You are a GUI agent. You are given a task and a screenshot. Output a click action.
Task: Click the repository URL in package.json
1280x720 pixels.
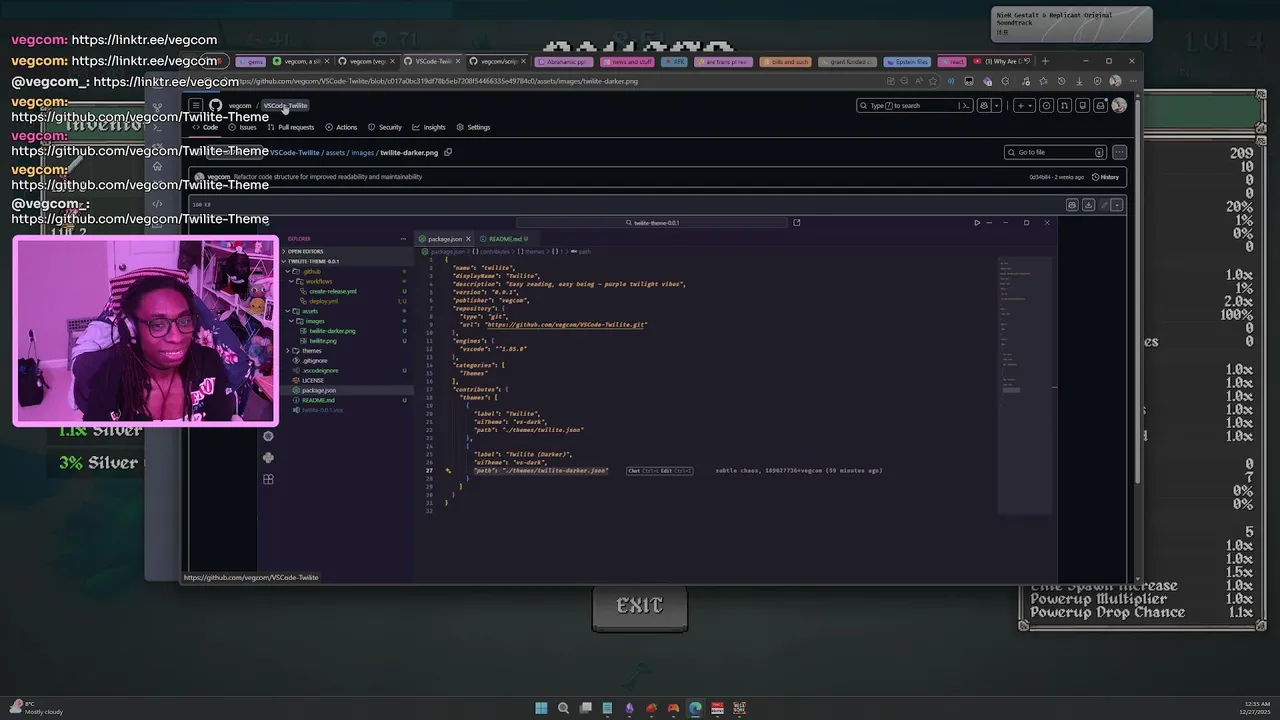coord(567,325)
